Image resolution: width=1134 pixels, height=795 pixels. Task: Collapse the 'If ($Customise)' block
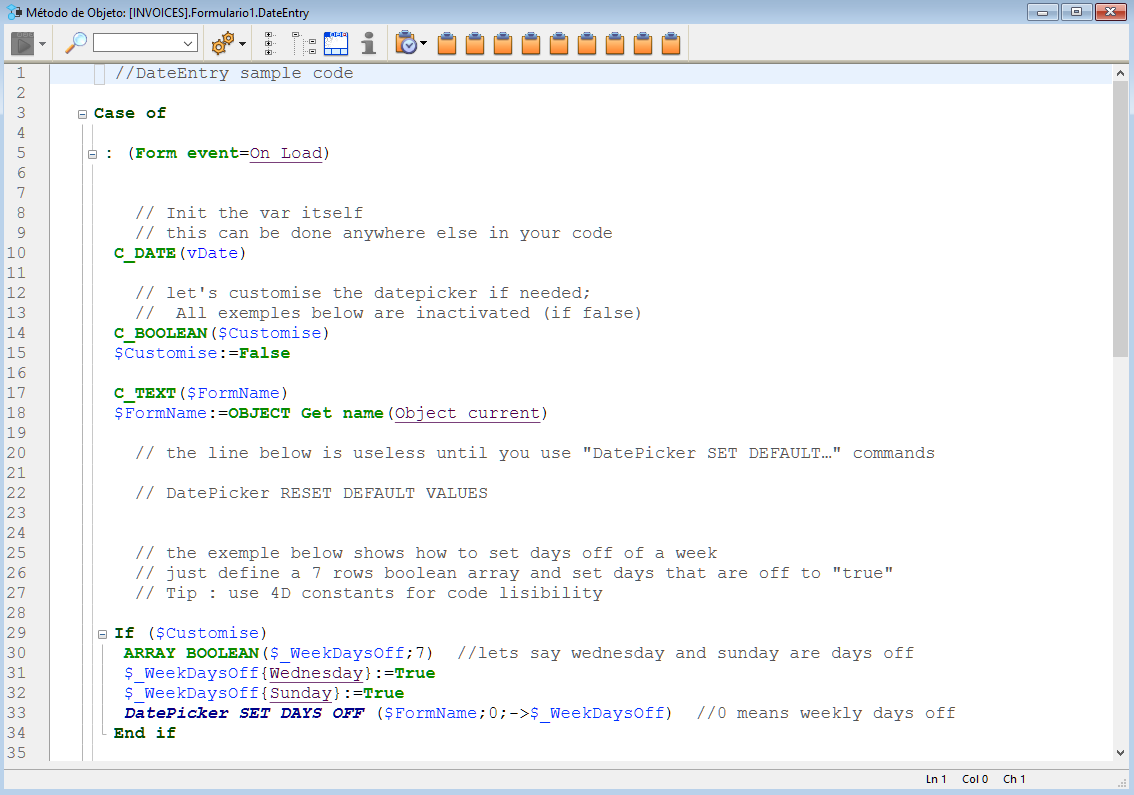[x=102, y=634]
